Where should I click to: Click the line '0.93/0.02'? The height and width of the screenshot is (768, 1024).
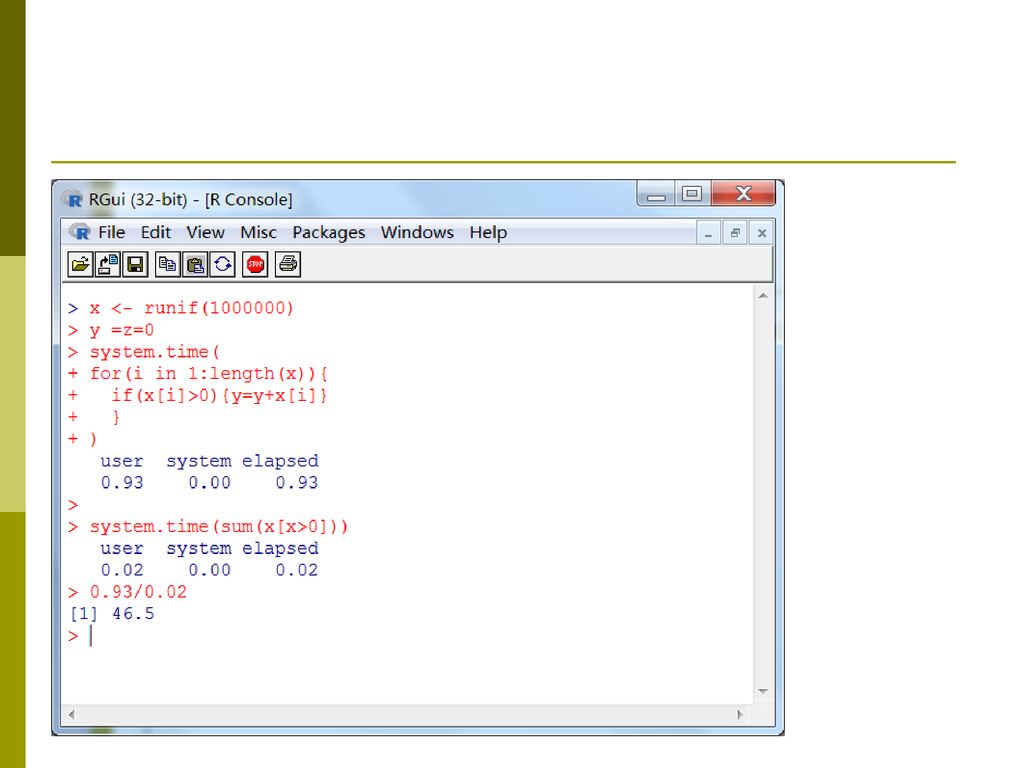[x=138, y=592]
